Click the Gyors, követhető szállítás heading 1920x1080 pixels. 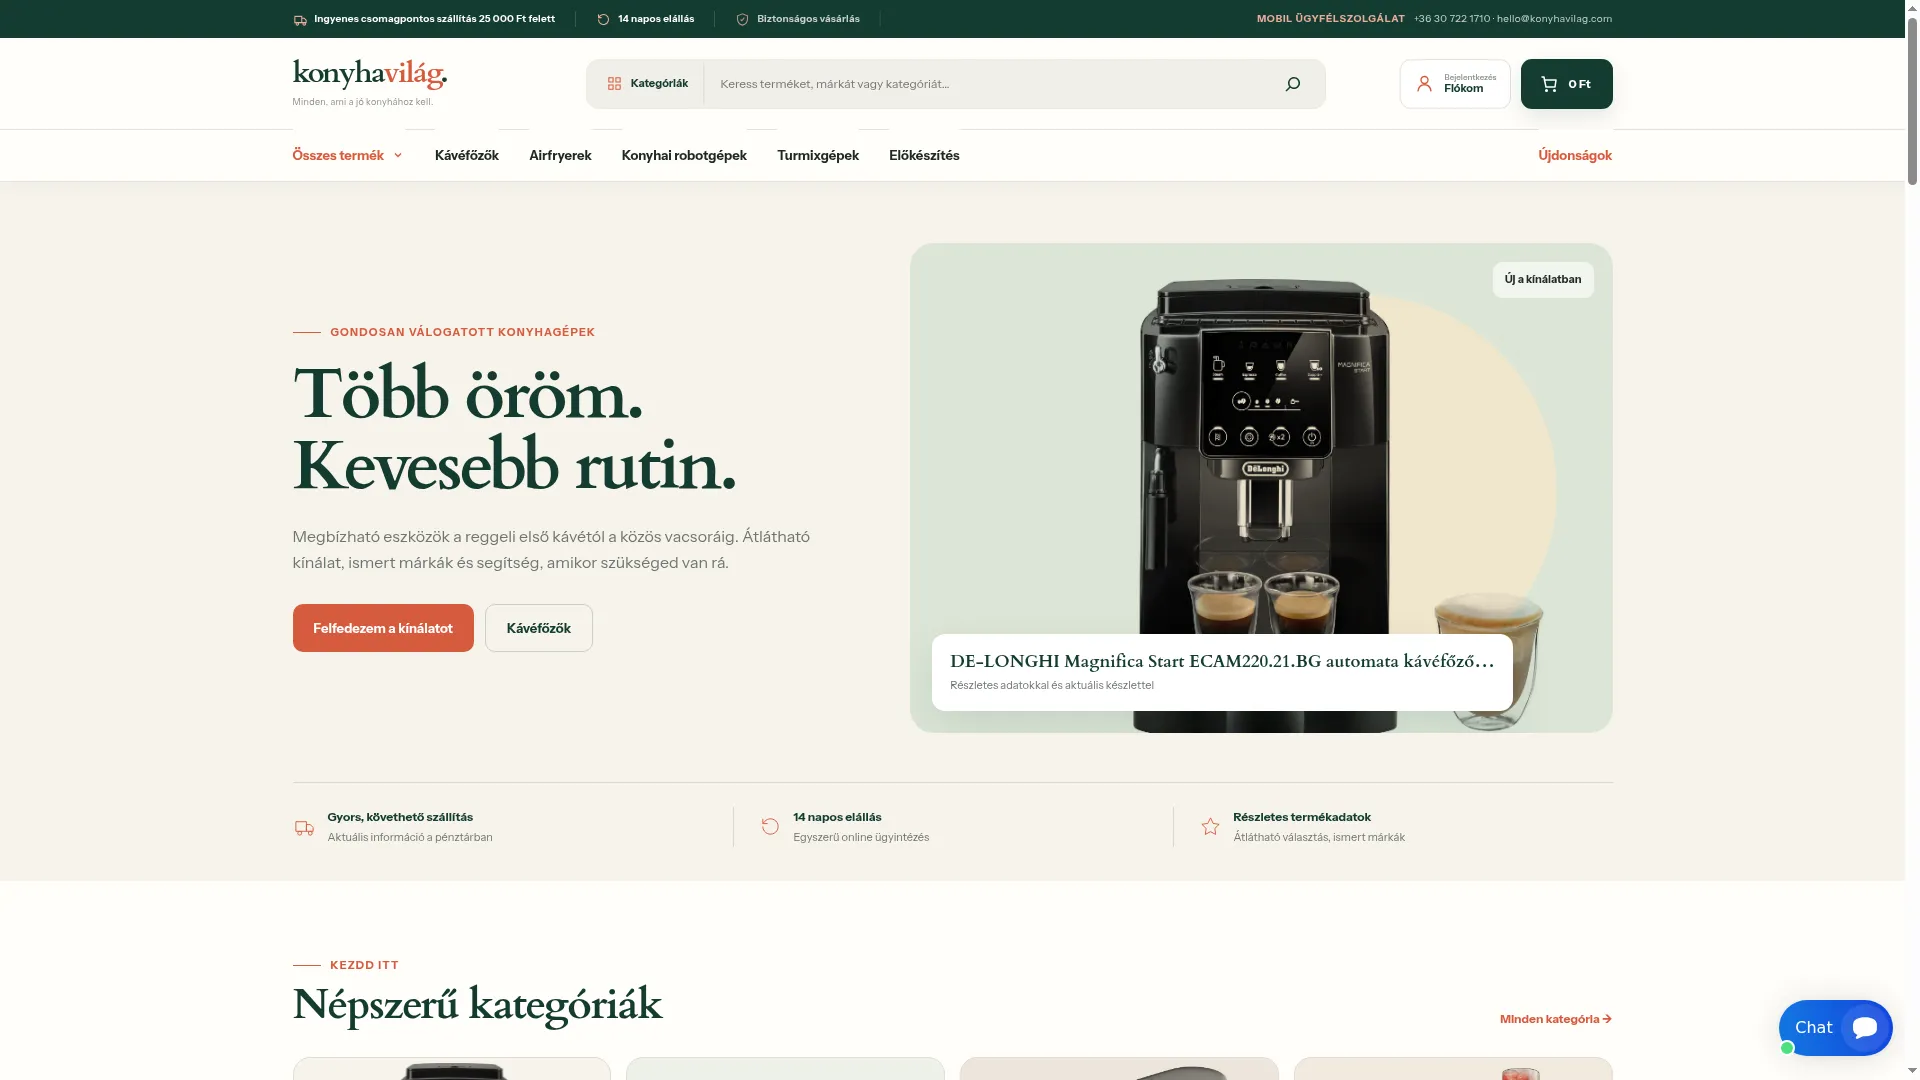400,817
